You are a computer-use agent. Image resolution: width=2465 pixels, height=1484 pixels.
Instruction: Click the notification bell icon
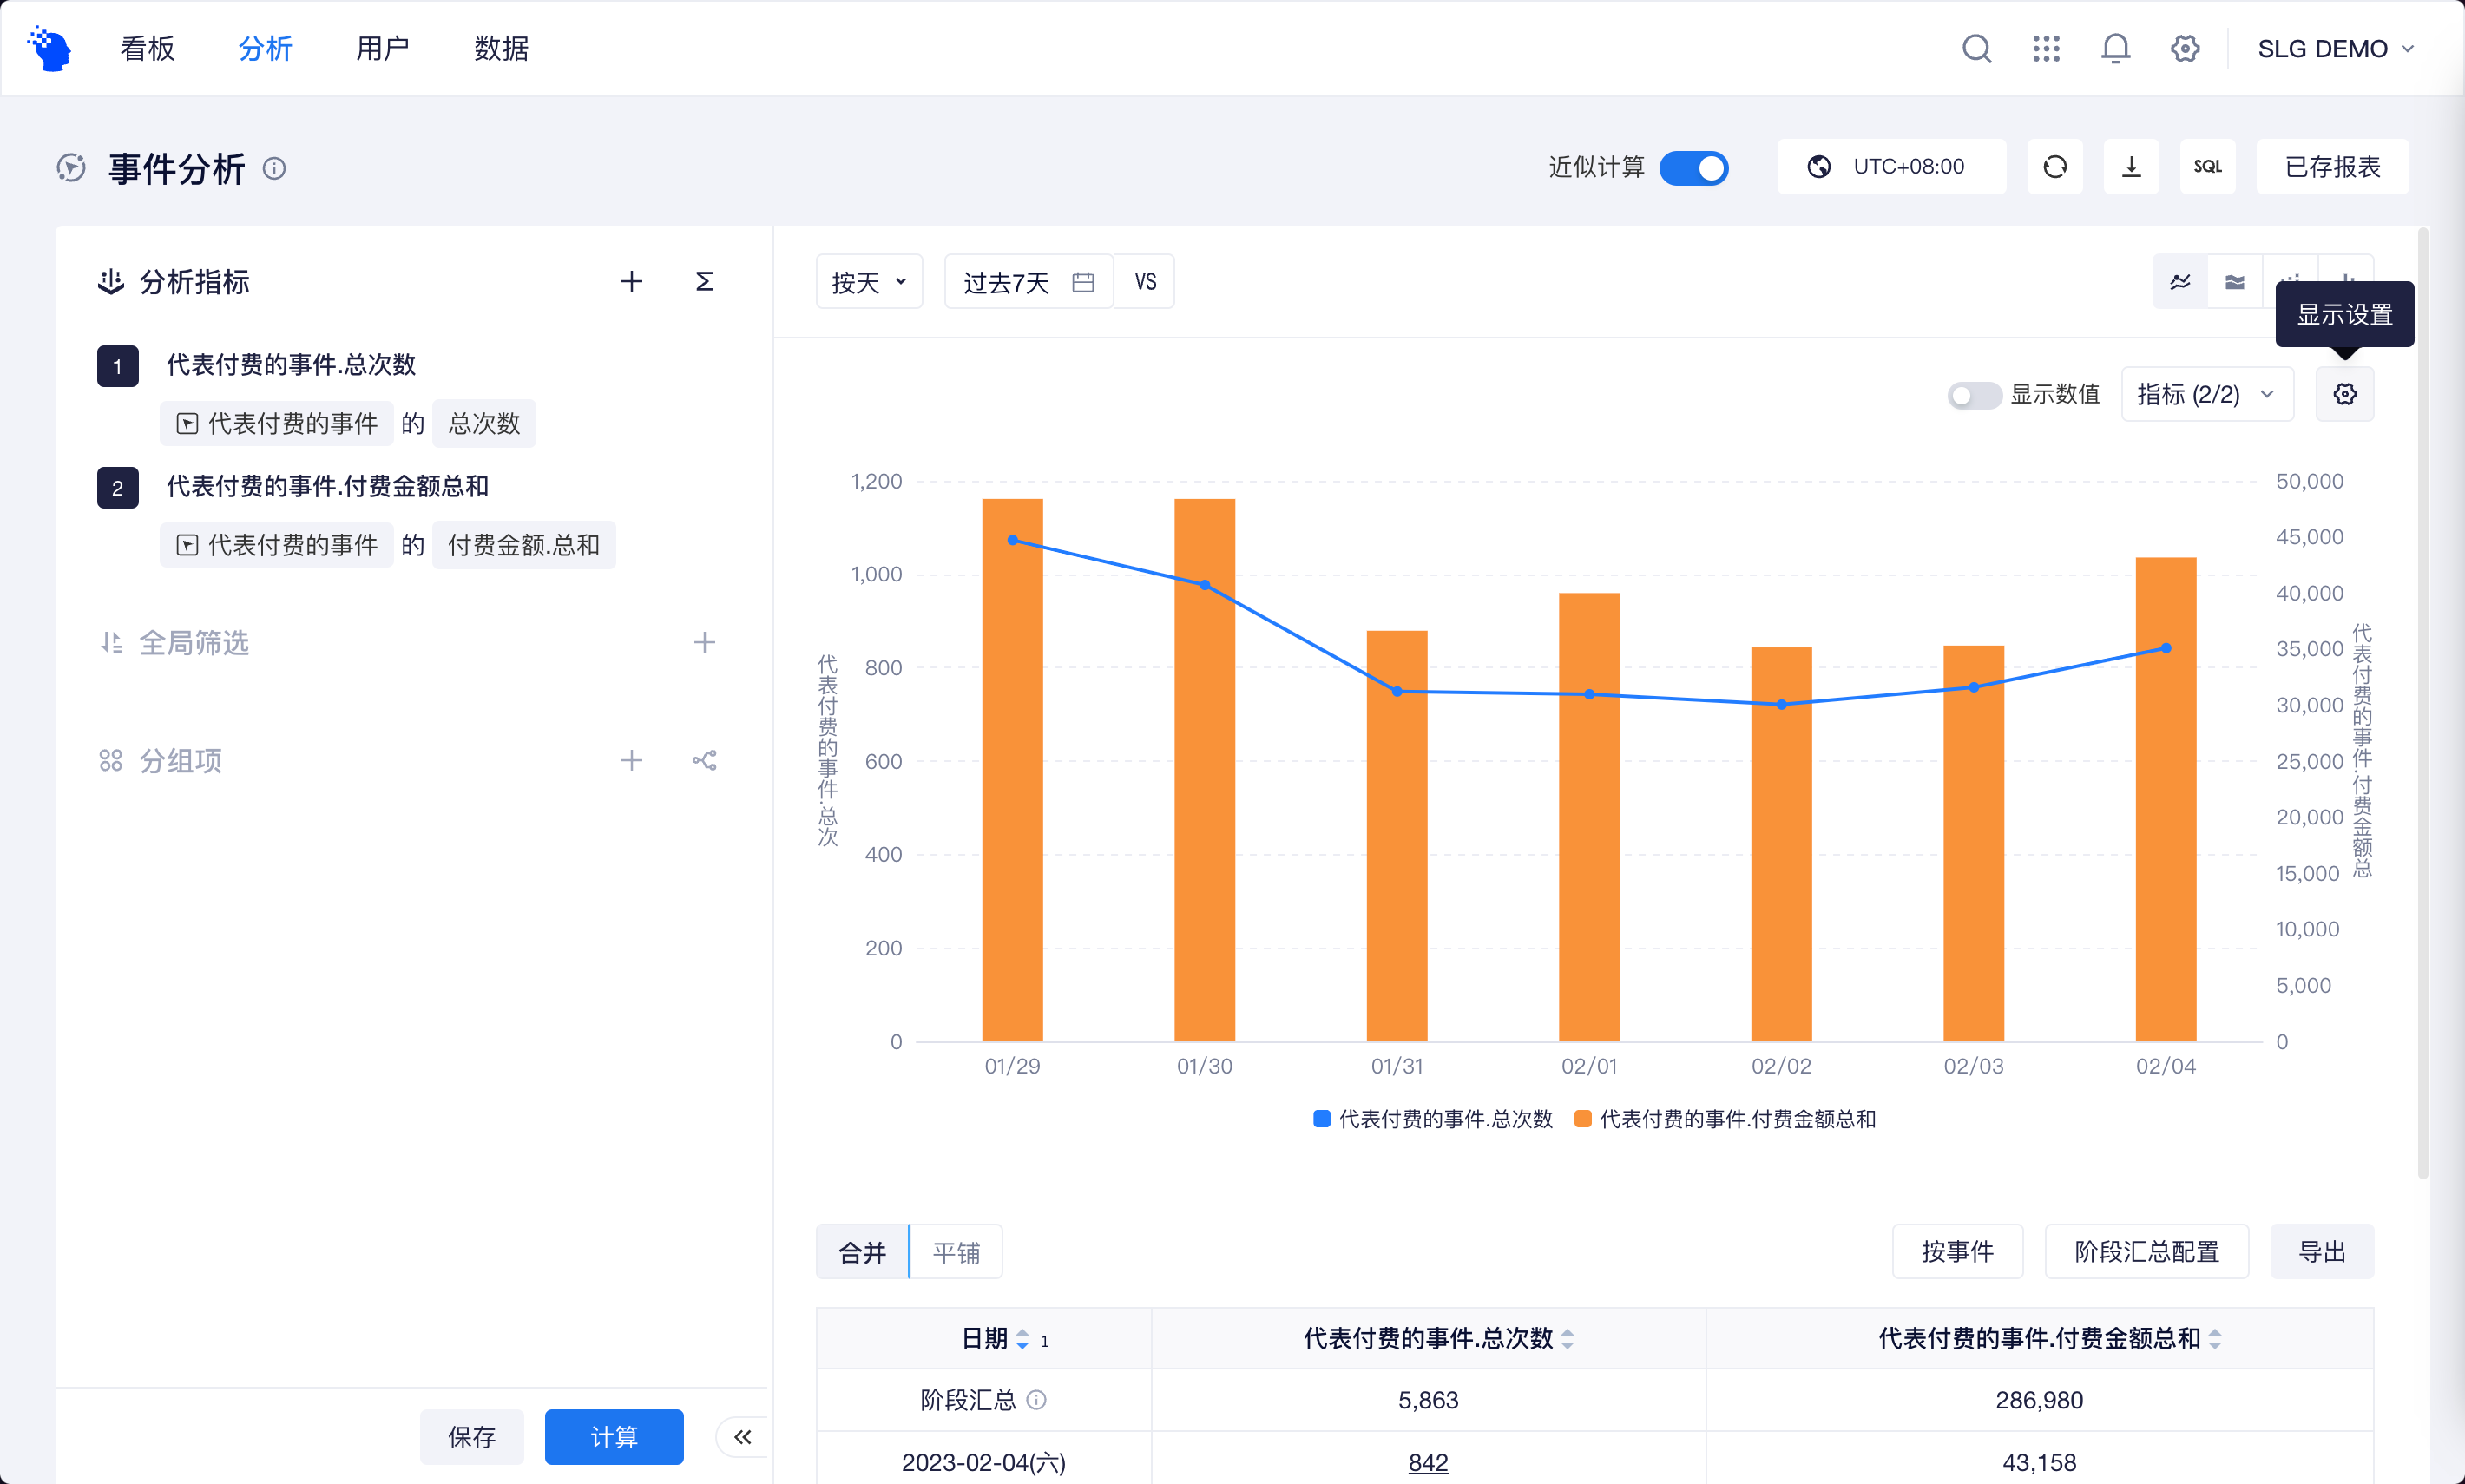(2115, 48)
